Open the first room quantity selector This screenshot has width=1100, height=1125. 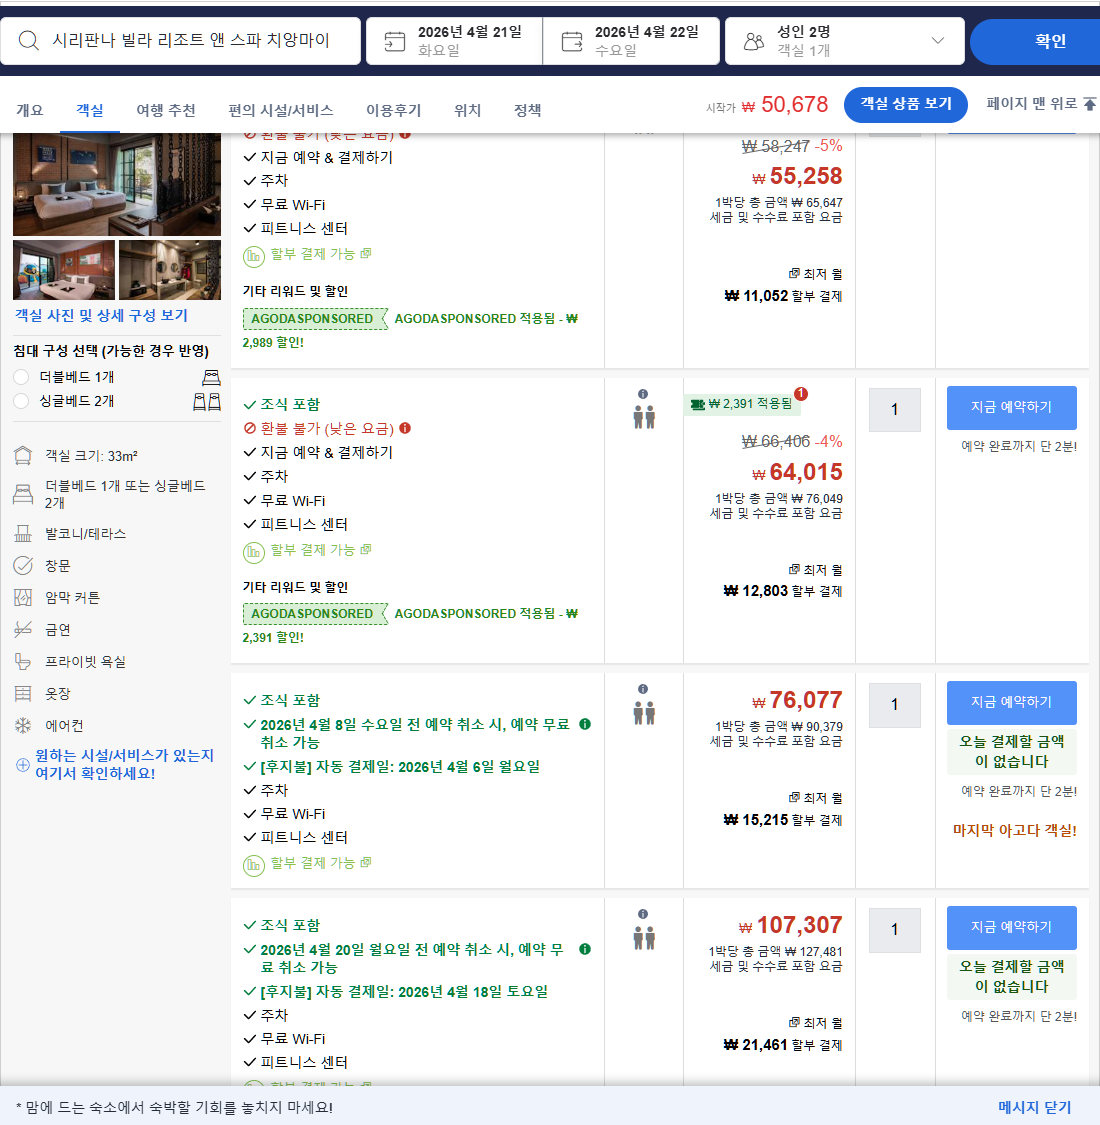[x=894, y=410]
